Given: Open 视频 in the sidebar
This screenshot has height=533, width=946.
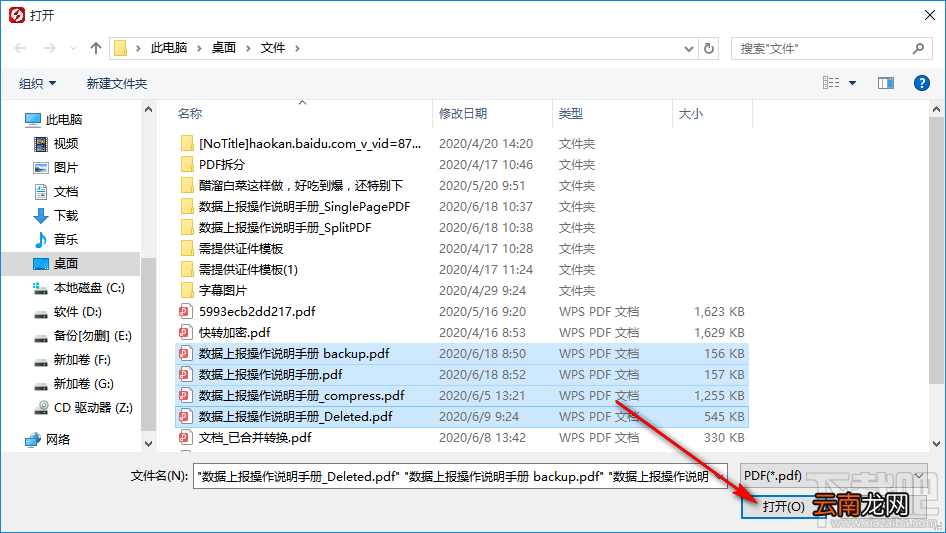Looking at the screenshot, I should (56, 144).
